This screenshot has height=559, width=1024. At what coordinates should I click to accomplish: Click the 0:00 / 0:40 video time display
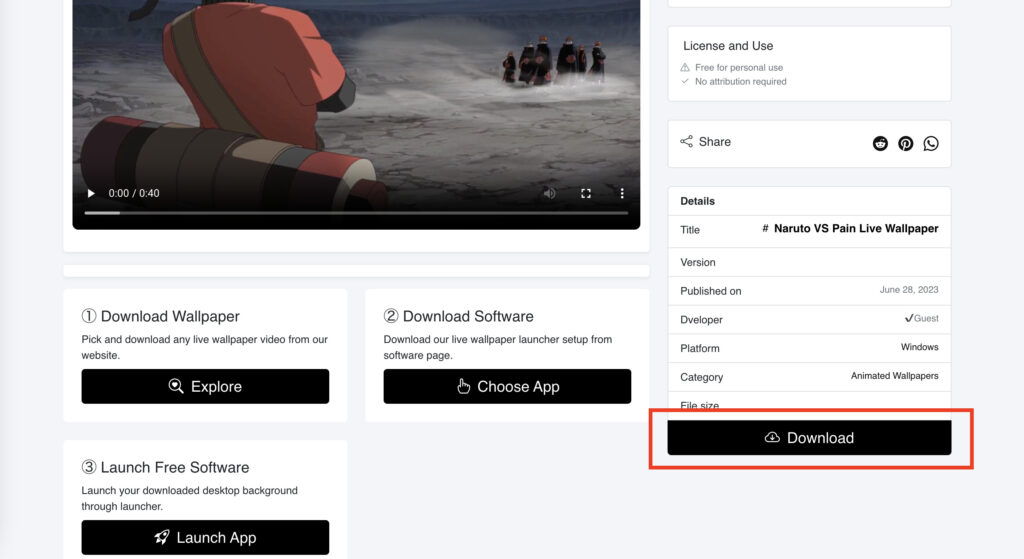134,193
